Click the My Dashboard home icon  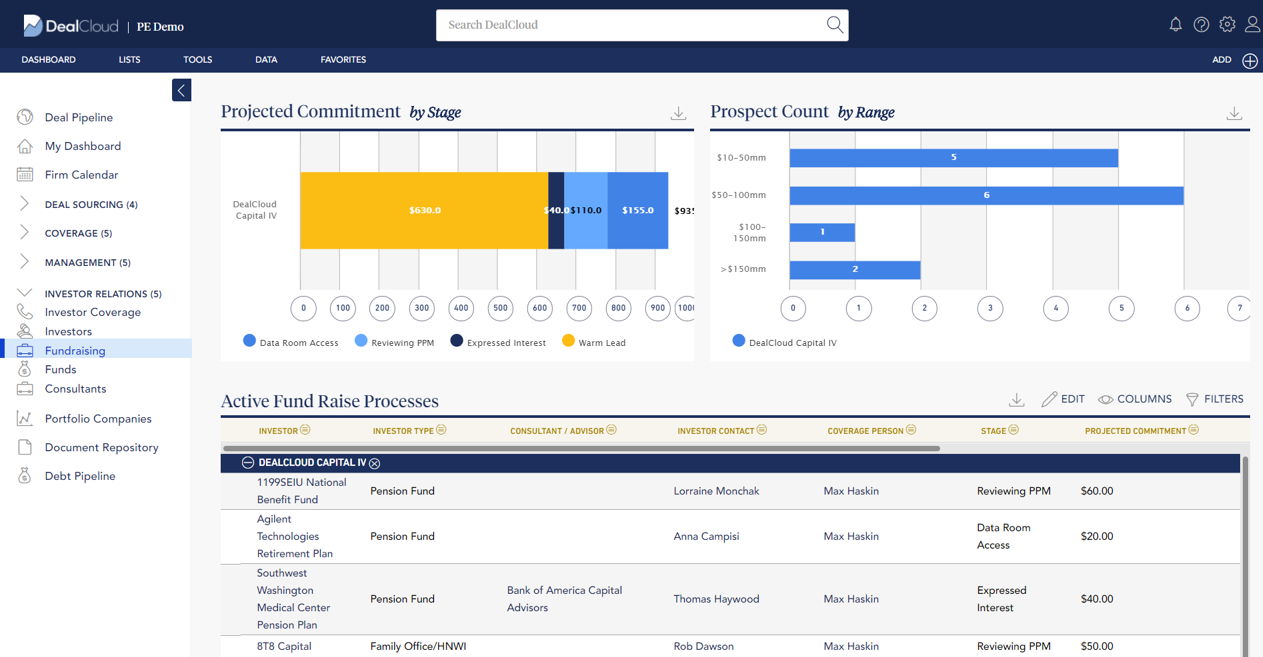[x=25, y=146]
